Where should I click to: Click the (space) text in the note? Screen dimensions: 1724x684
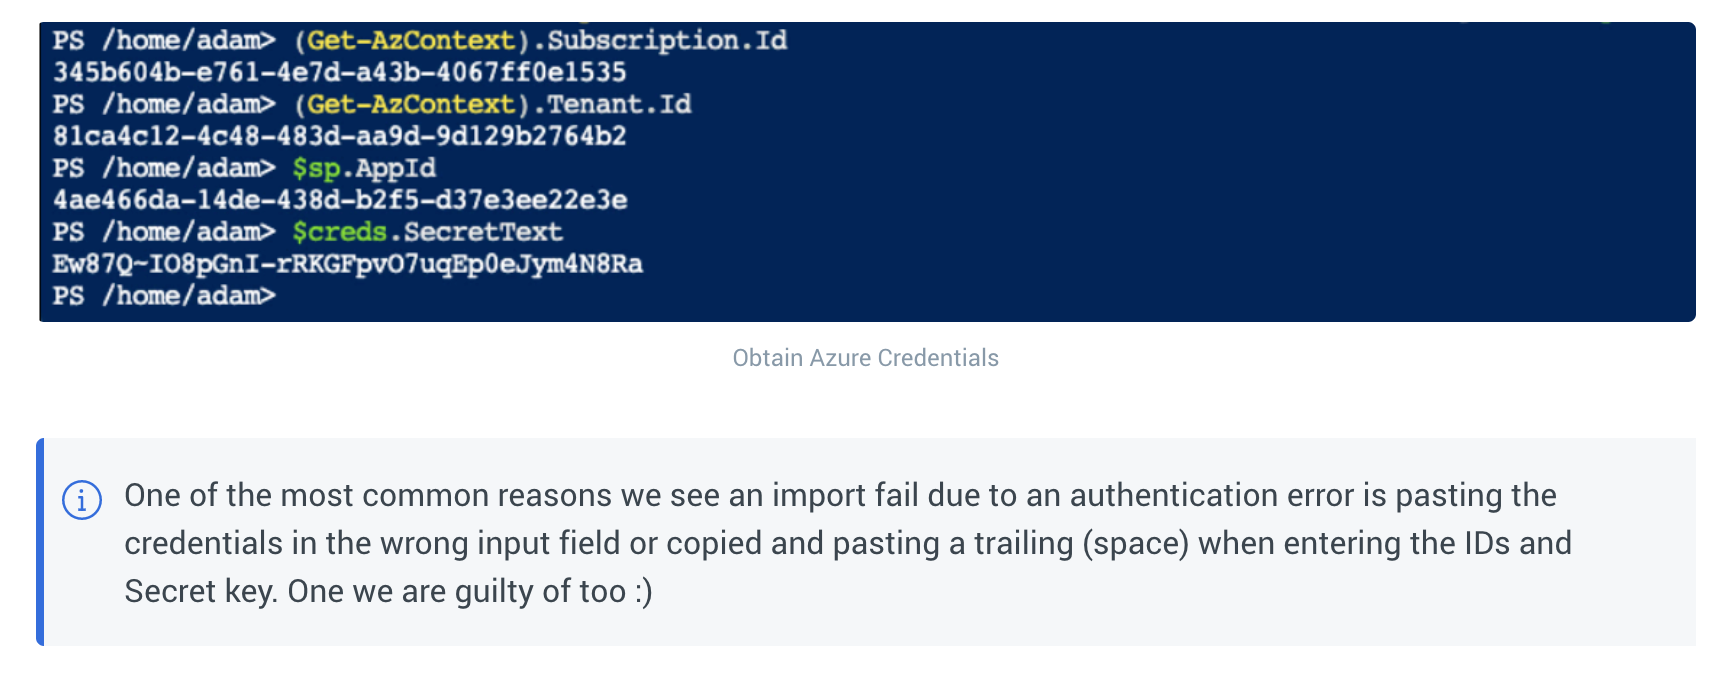click(1135, 543)
